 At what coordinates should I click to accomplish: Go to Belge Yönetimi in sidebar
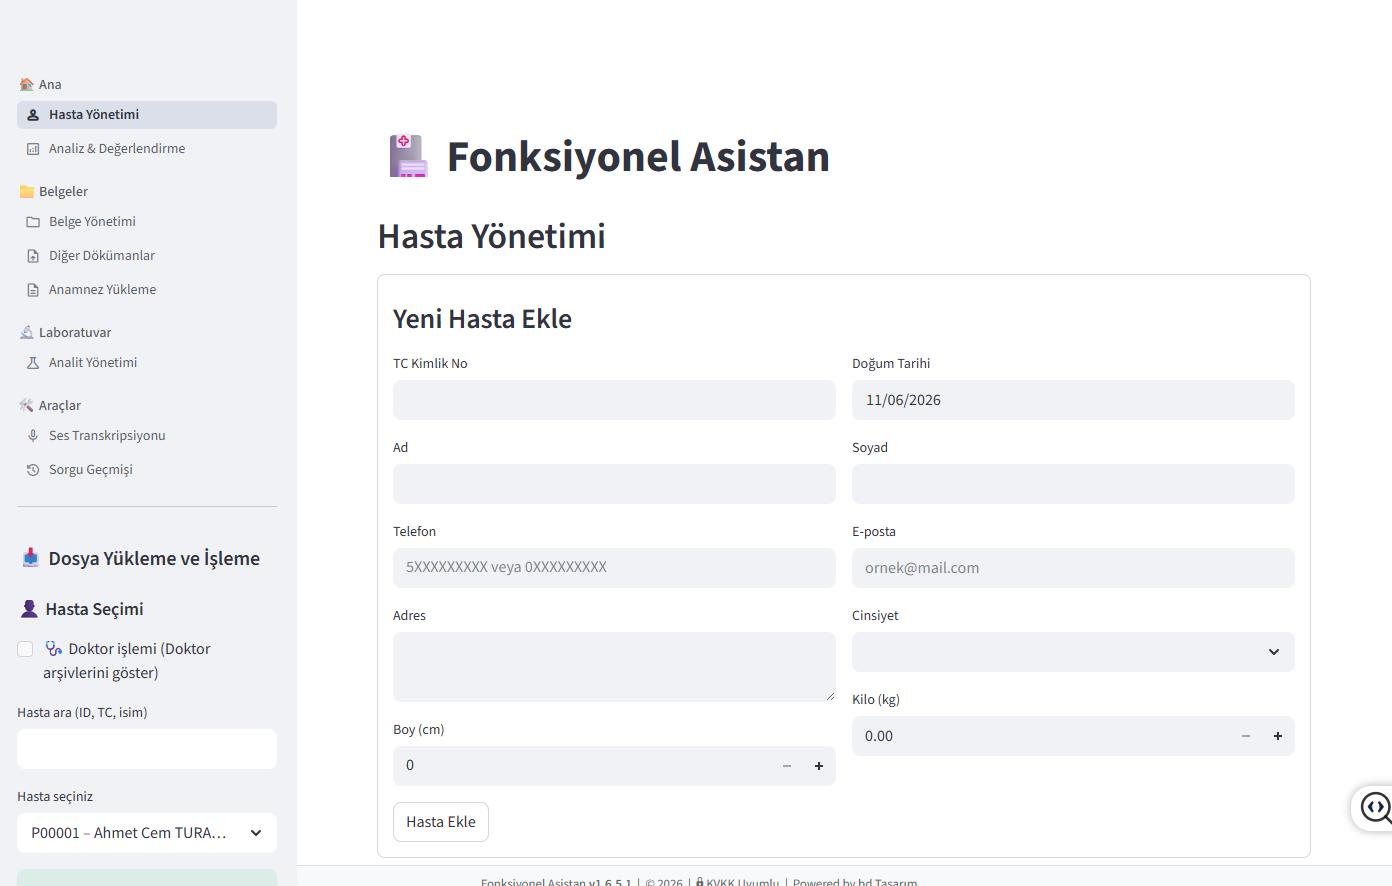tap(147, 222)
